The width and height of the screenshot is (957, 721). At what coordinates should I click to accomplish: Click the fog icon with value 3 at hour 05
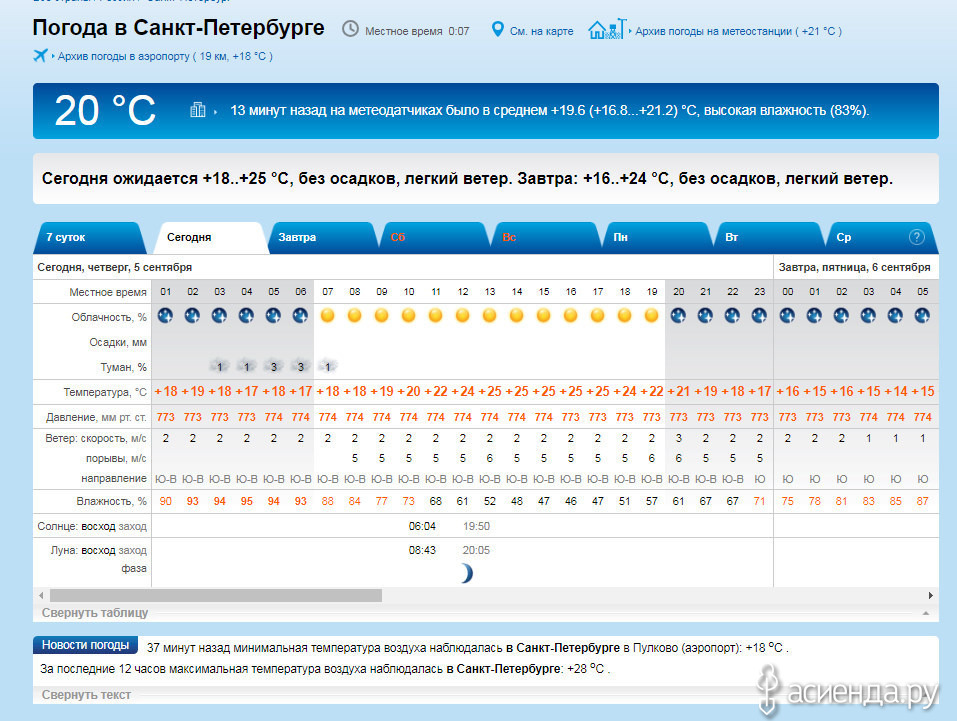(x=273, y=366)
